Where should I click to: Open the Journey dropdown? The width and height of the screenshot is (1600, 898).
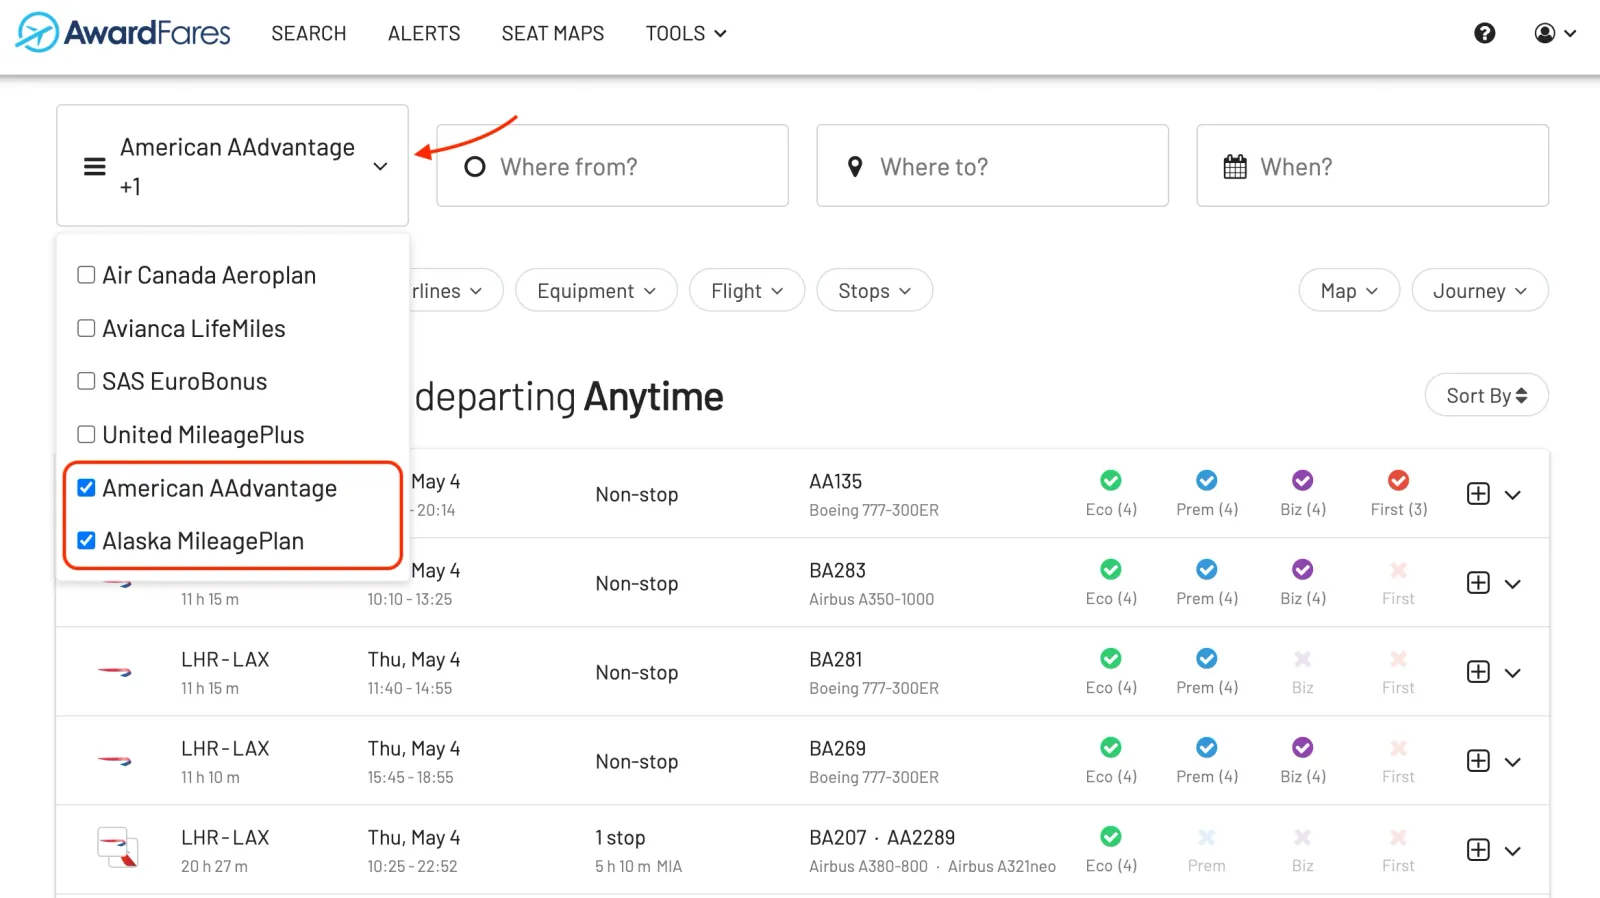(1480, 291)
